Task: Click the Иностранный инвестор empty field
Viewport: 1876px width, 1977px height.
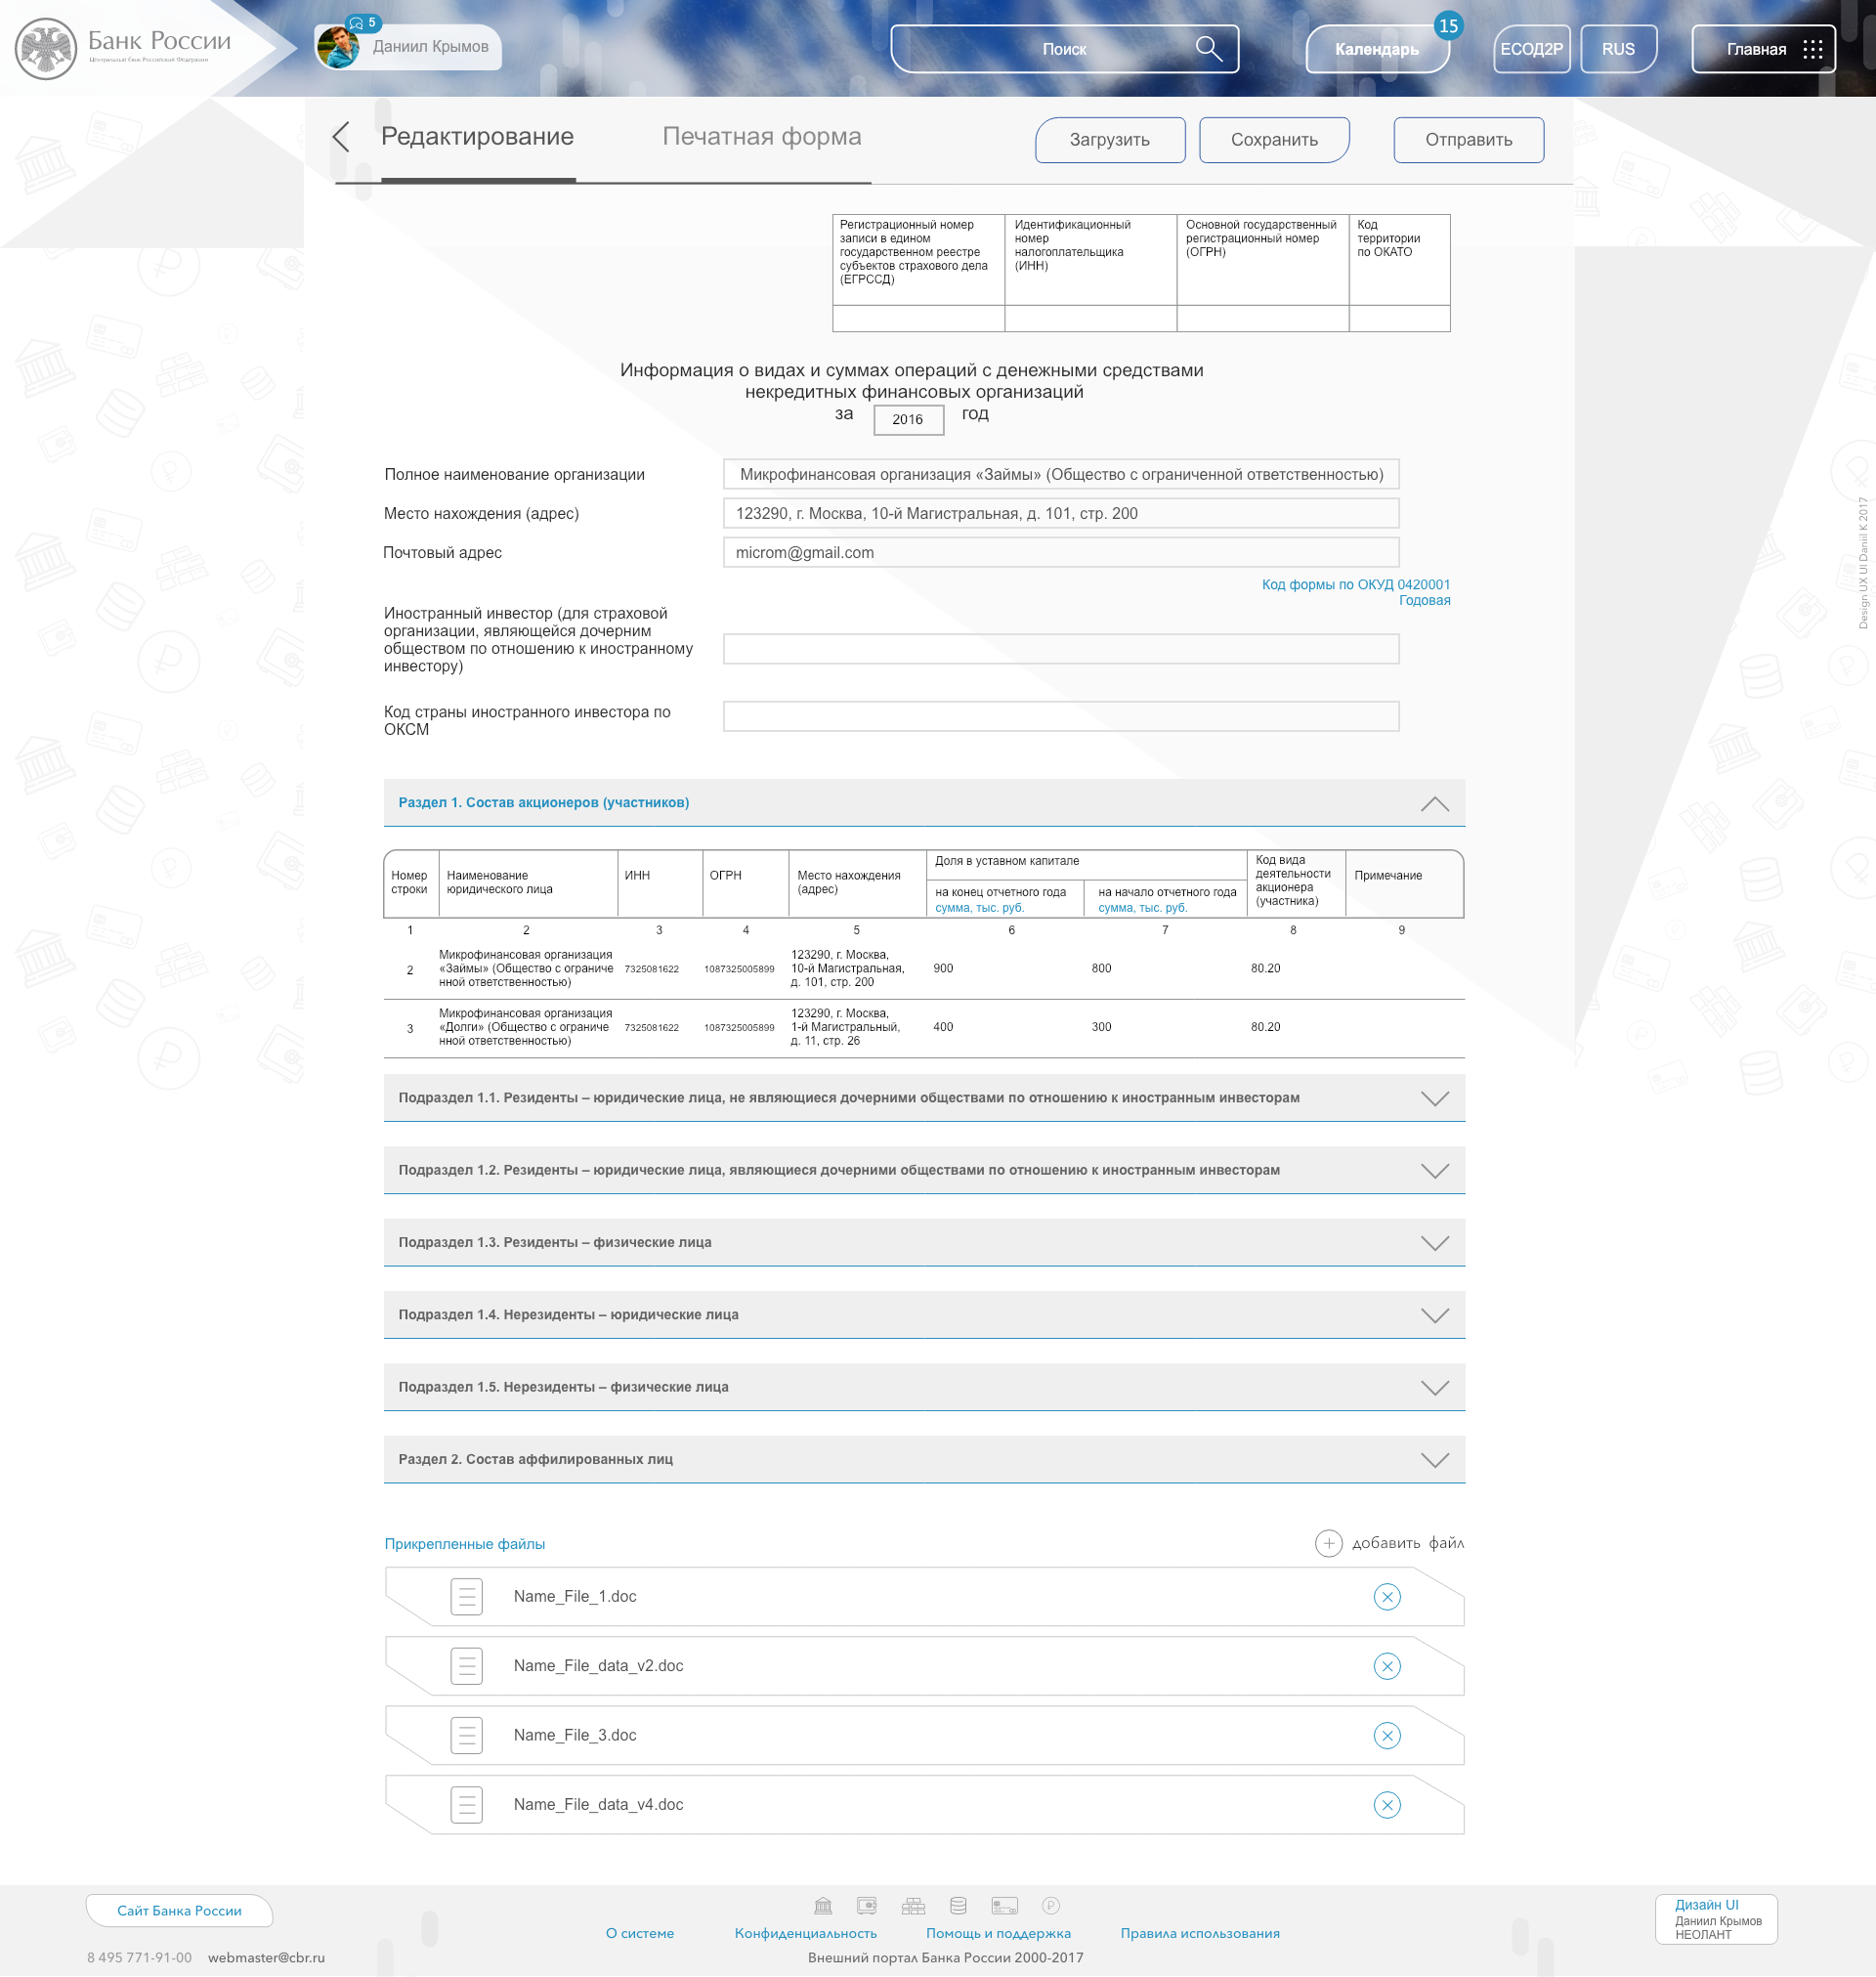Action: pyautogui.click(x=1061, y=649)
